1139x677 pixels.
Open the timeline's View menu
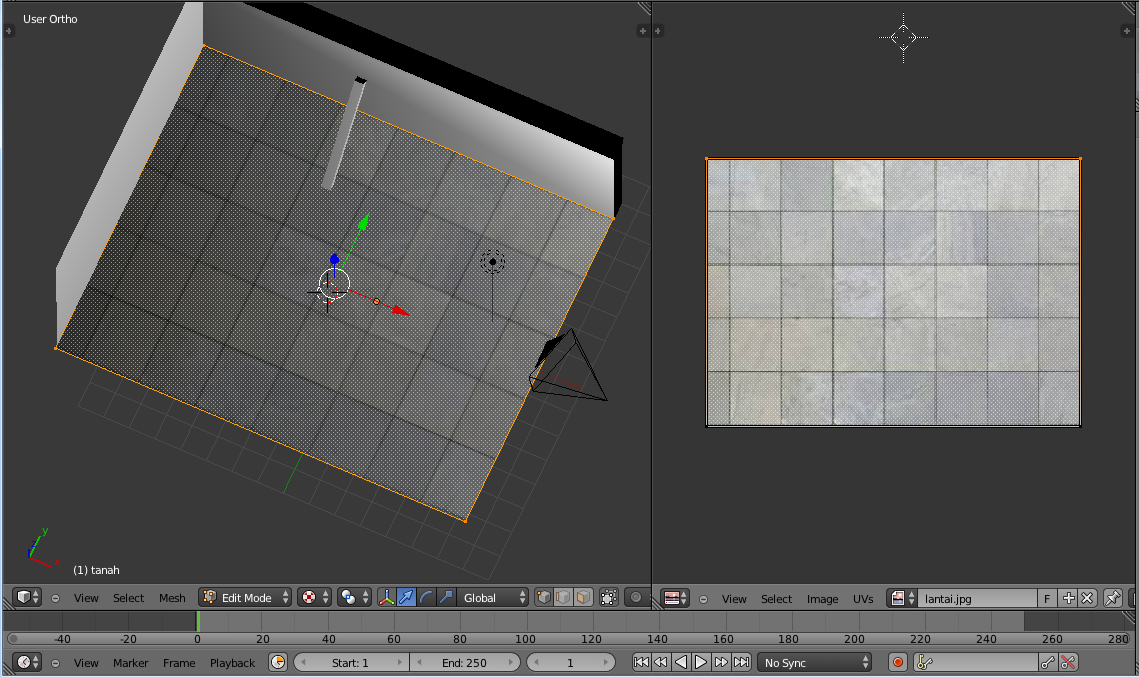coord(86,663)
